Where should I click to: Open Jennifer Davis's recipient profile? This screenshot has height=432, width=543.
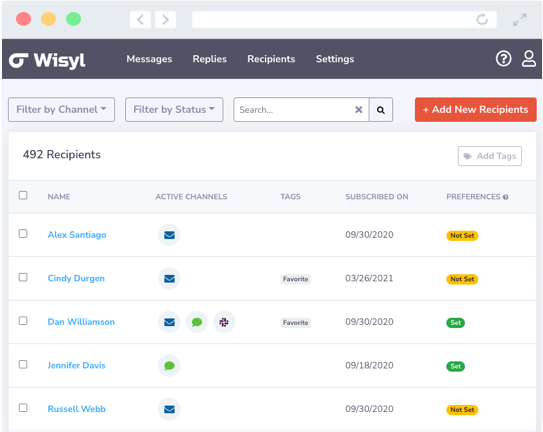[76, 365]
